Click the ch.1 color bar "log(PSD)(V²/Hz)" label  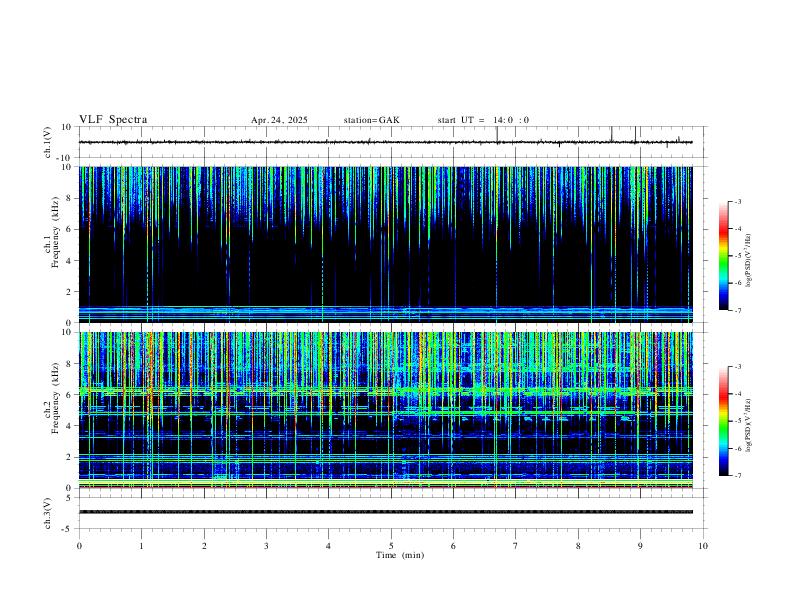[x=749, y=260]
